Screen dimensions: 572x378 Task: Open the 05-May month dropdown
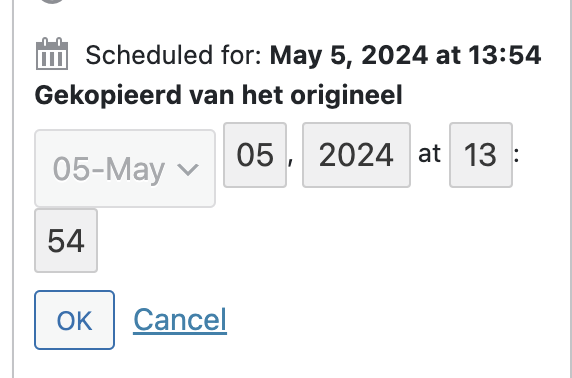point(125,168)
